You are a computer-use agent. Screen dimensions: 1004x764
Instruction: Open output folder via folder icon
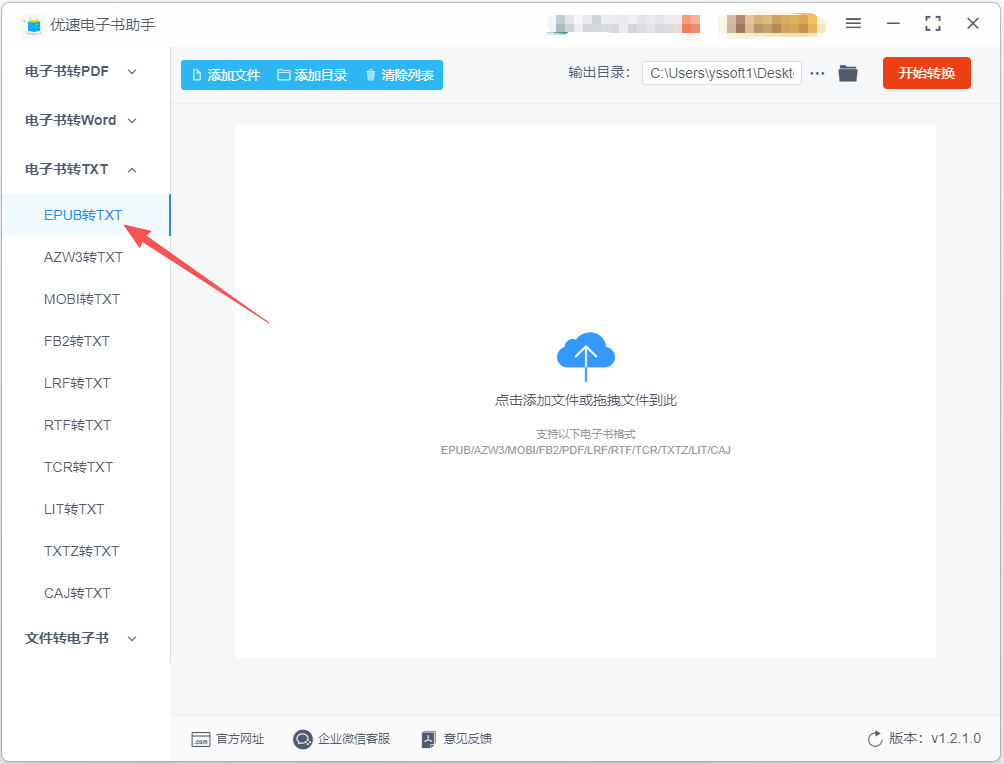coord(848,74)
